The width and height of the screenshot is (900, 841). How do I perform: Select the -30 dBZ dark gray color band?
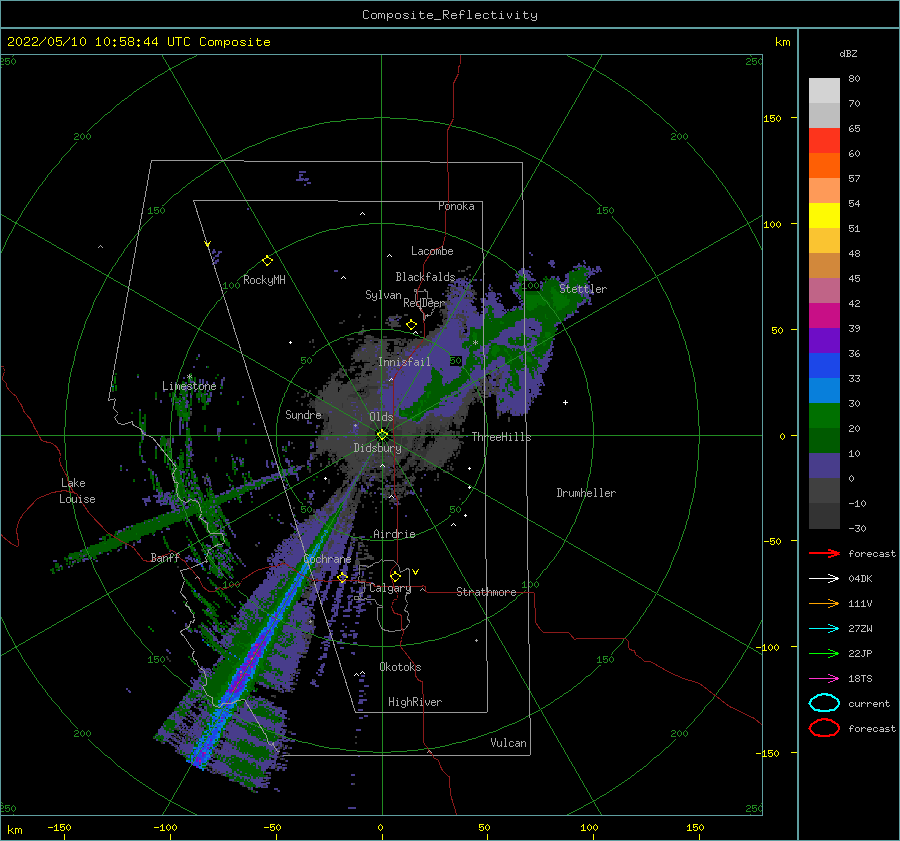pyautogui.click(x=824, y=516)
